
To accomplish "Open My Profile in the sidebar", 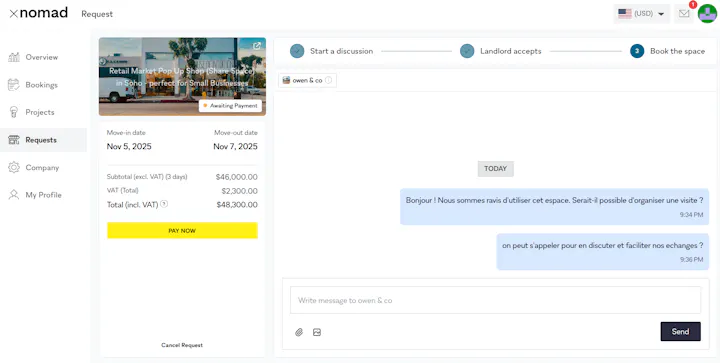I will 43,195.
